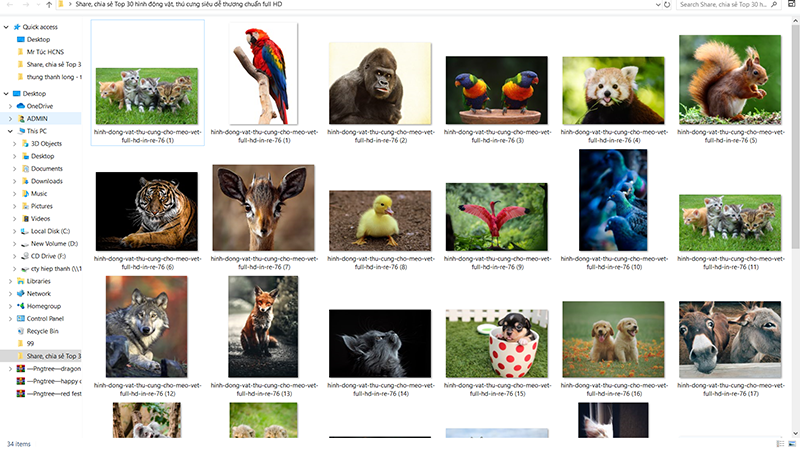This screenshot has width=800, height=450.
Task: Select the OneDrive cloud icon
Action: pos(21,106)
